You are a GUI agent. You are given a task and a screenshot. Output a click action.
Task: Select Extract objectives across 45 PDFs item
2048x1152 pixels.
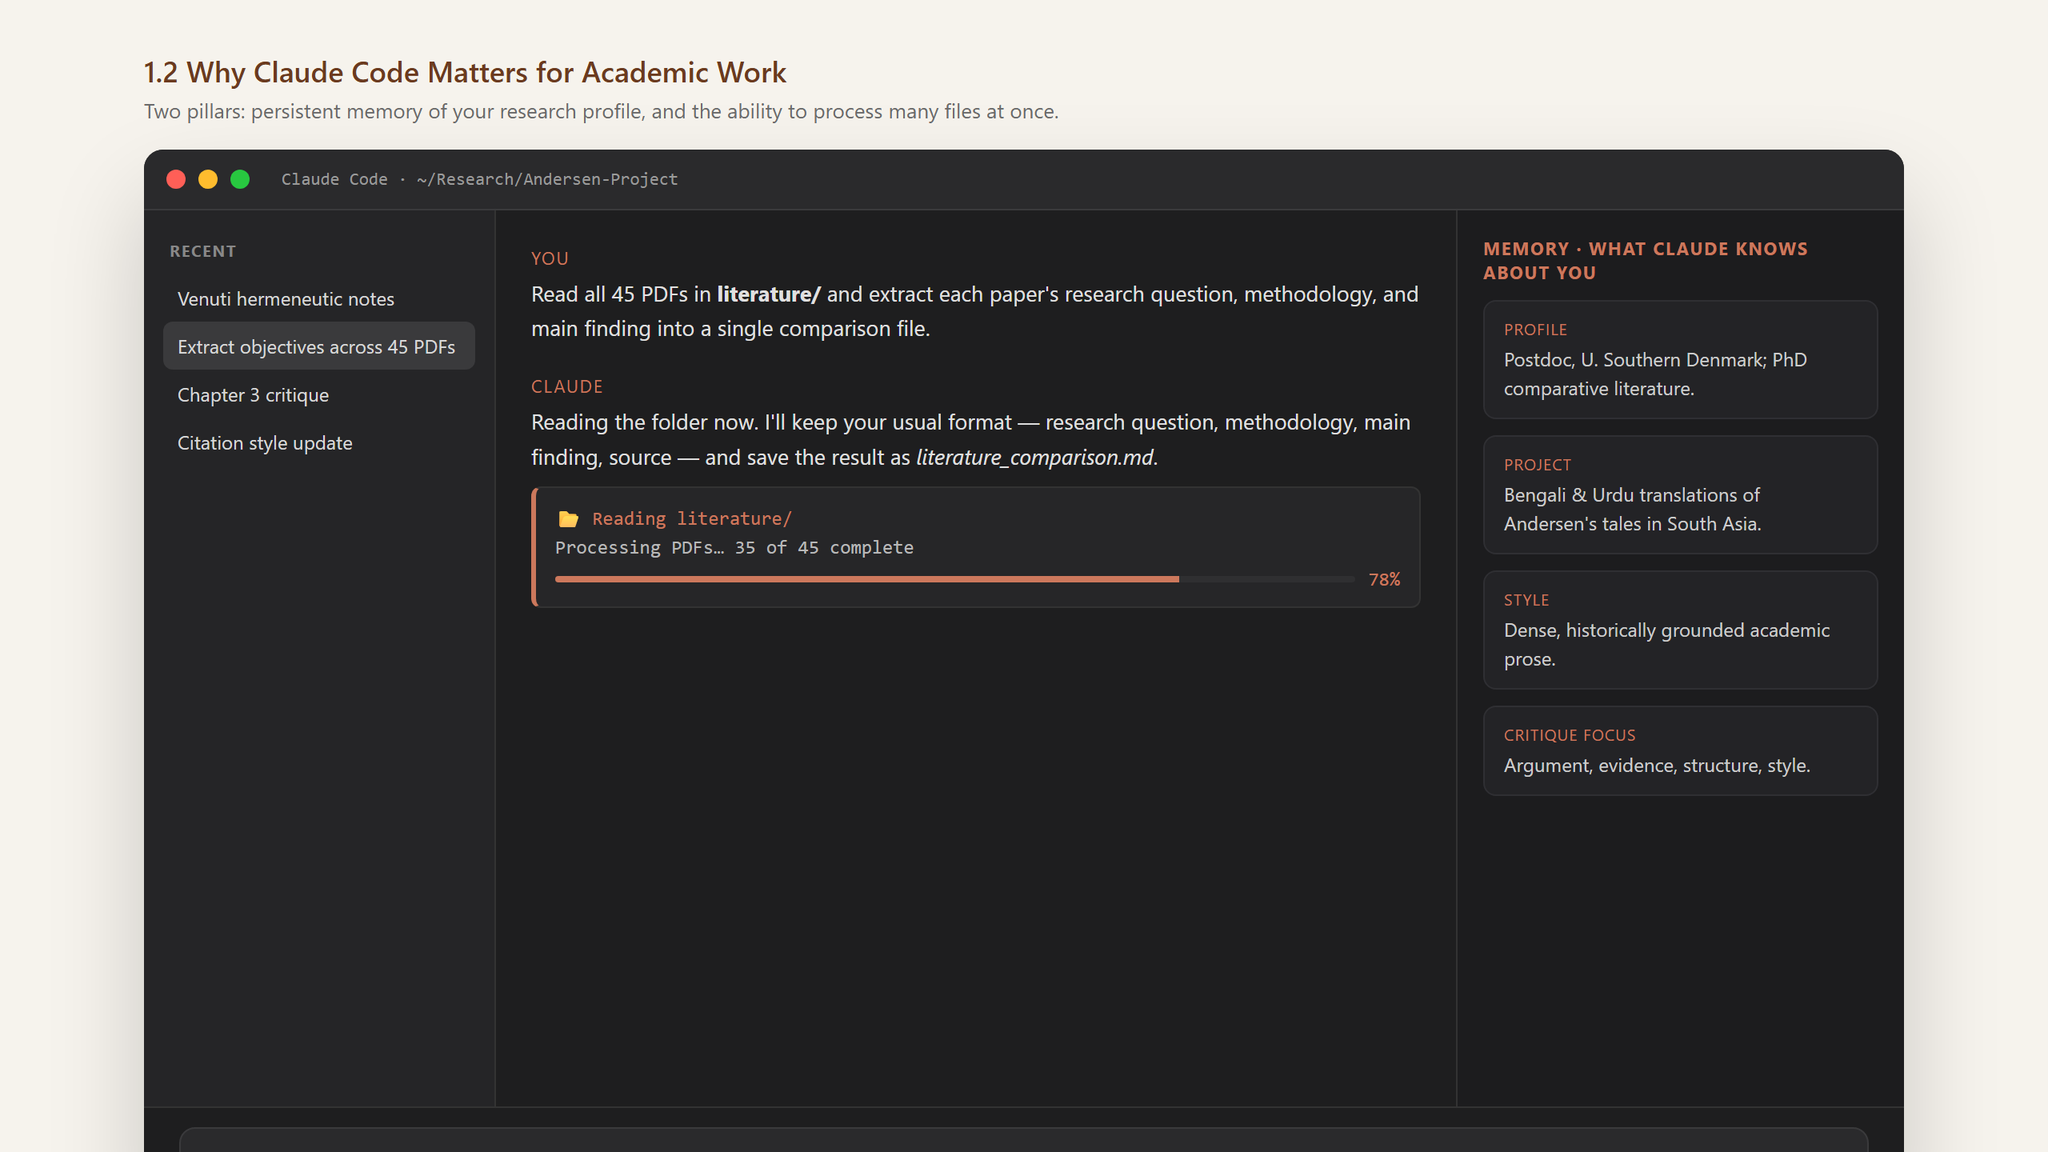319,347
